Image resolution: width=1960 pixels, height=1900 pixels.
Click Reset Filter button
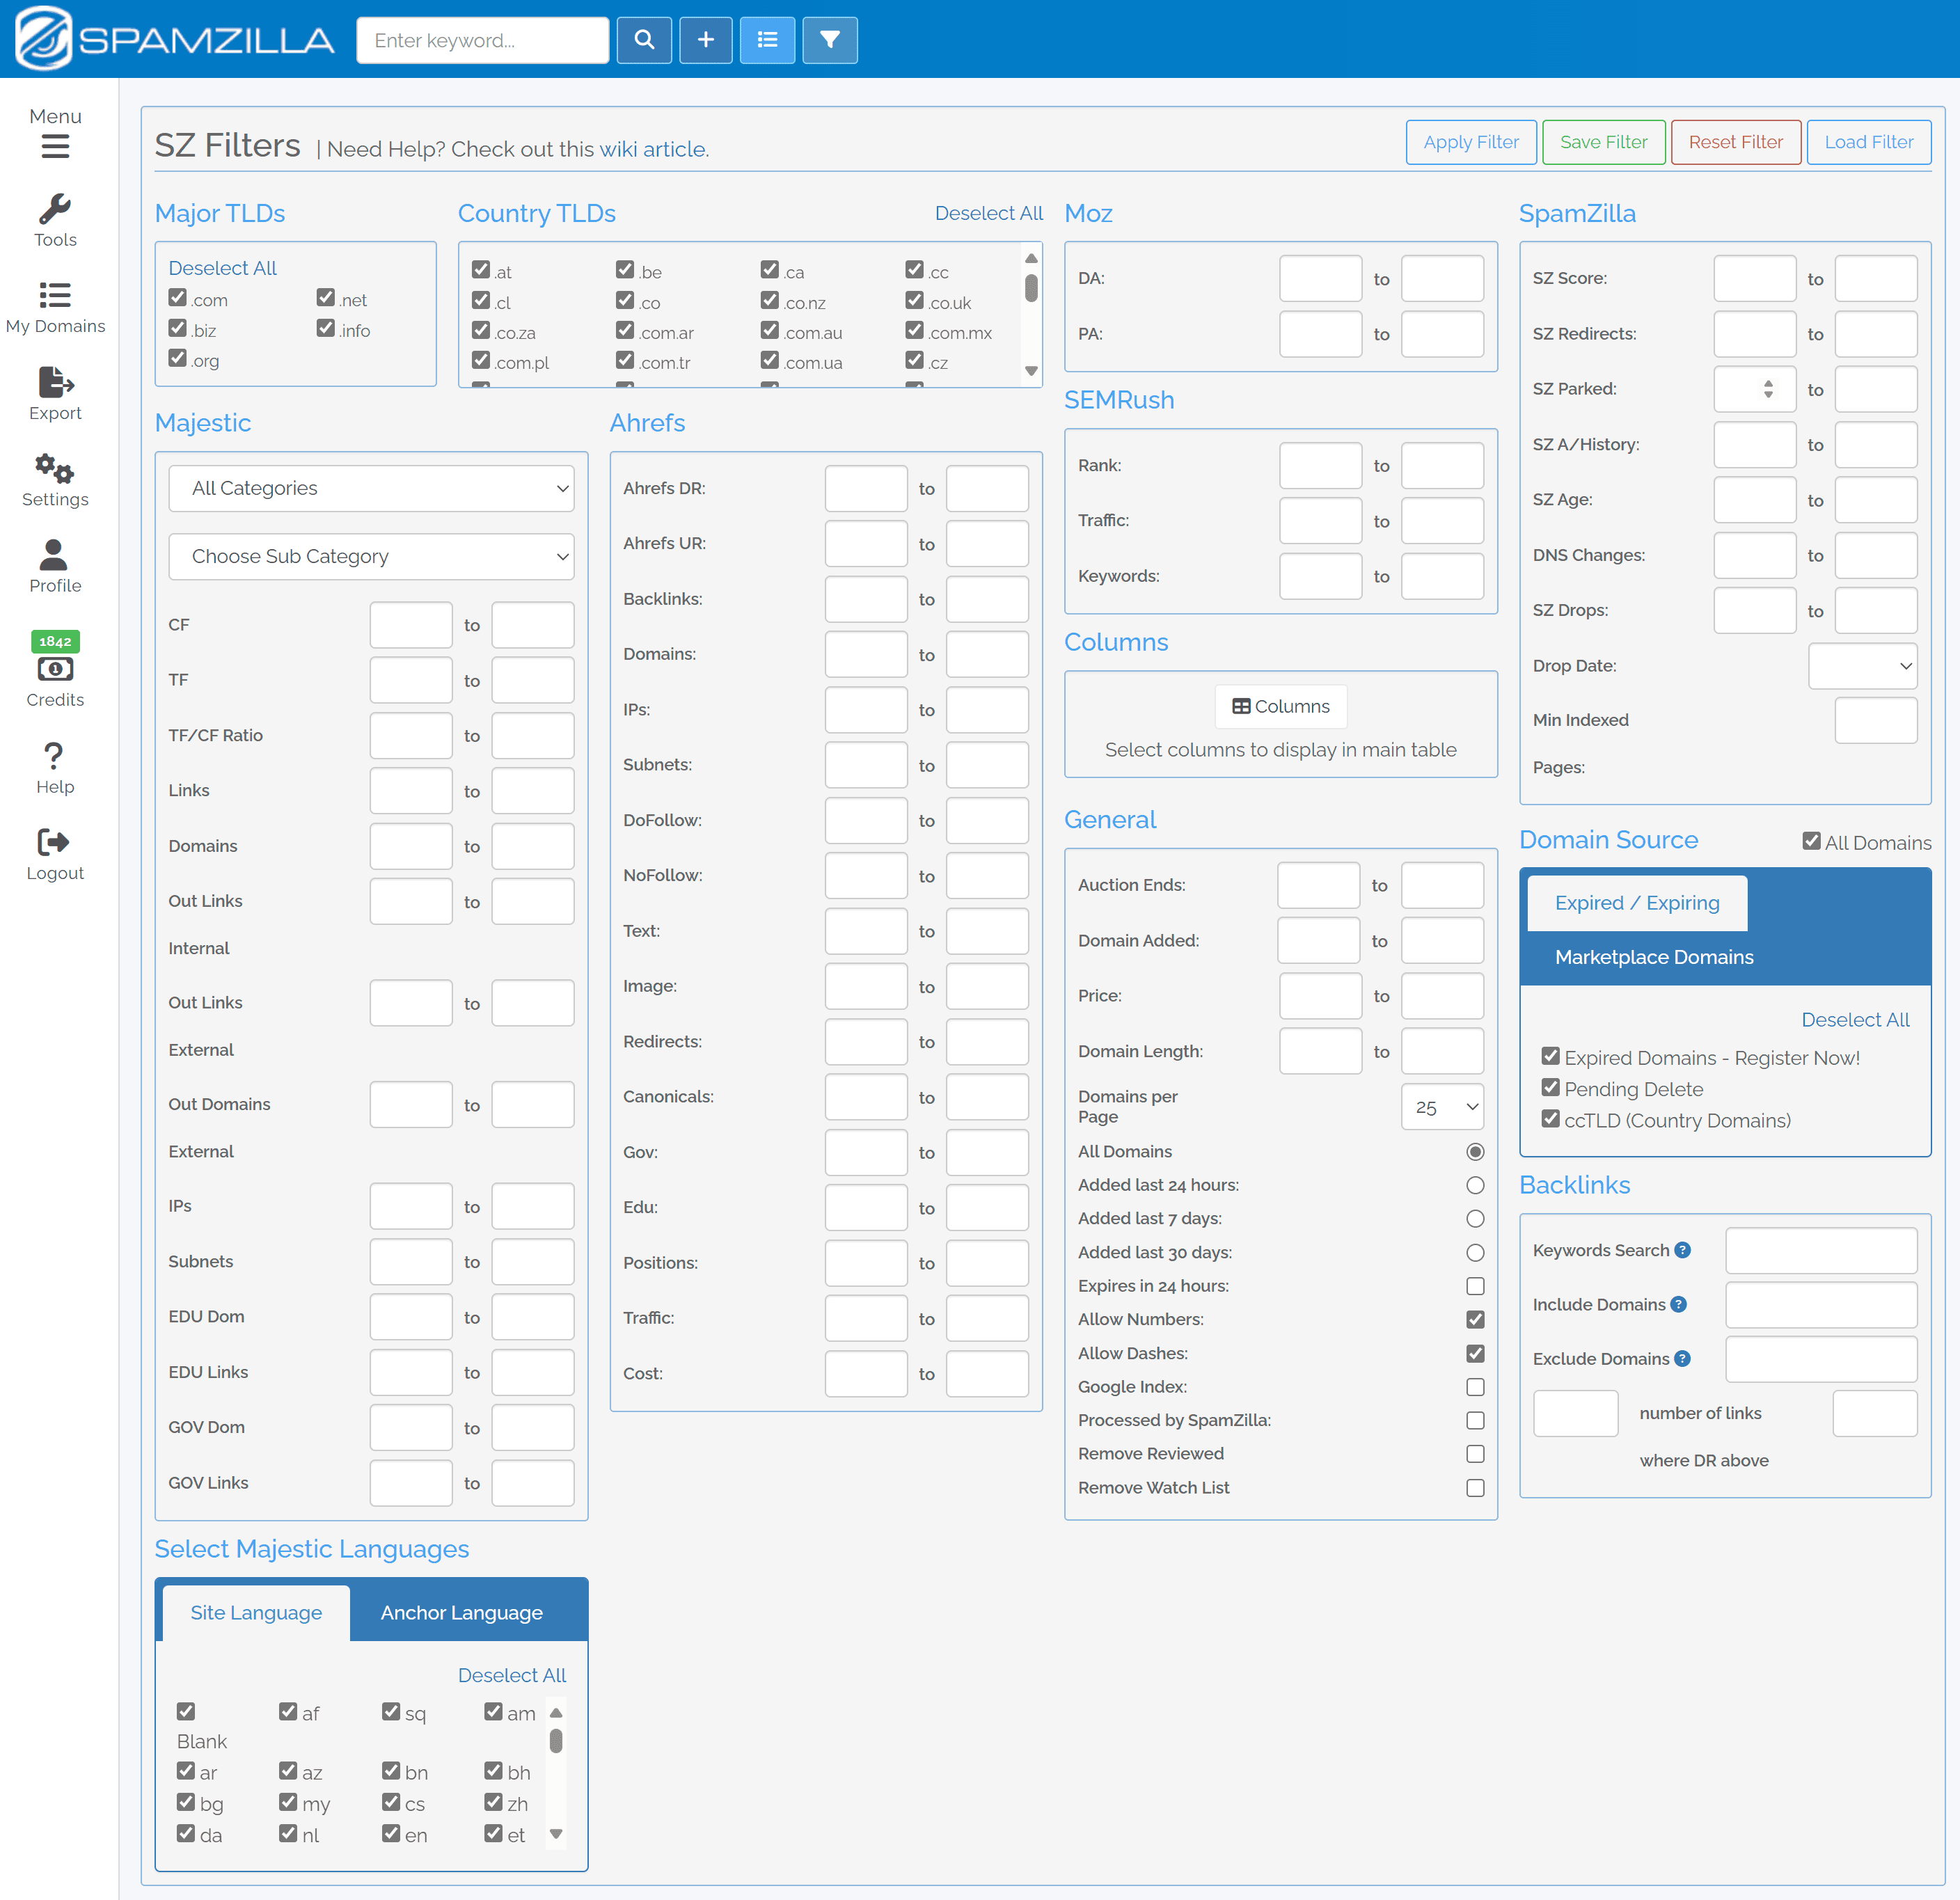click(1735, 142)
